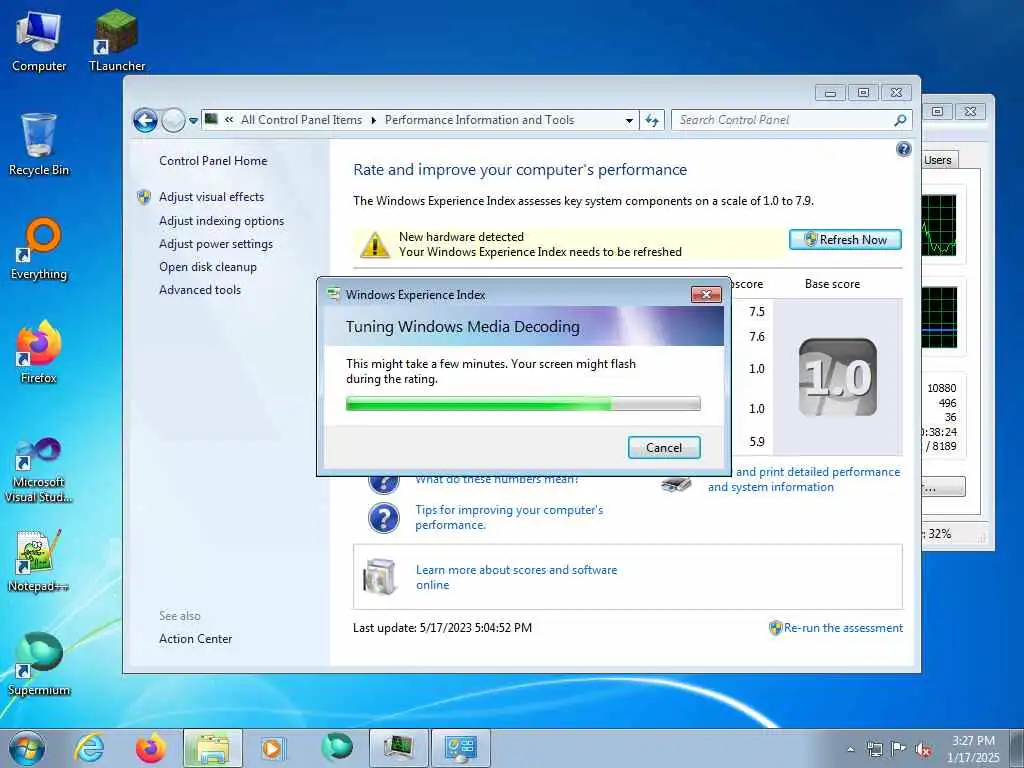The height and width of the screenshot is (768, 1024).
Task: Open Adjust indexing options
Action: click(221, 221)
